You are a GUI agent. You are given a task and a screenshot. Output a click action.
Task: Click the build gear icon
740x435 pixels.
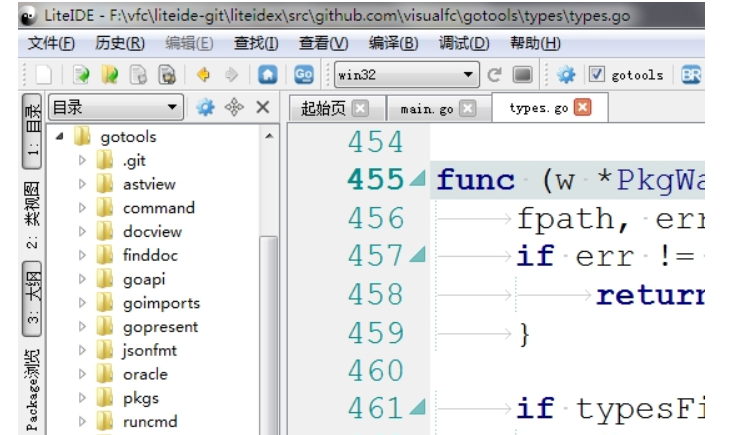tap(566, 75)
